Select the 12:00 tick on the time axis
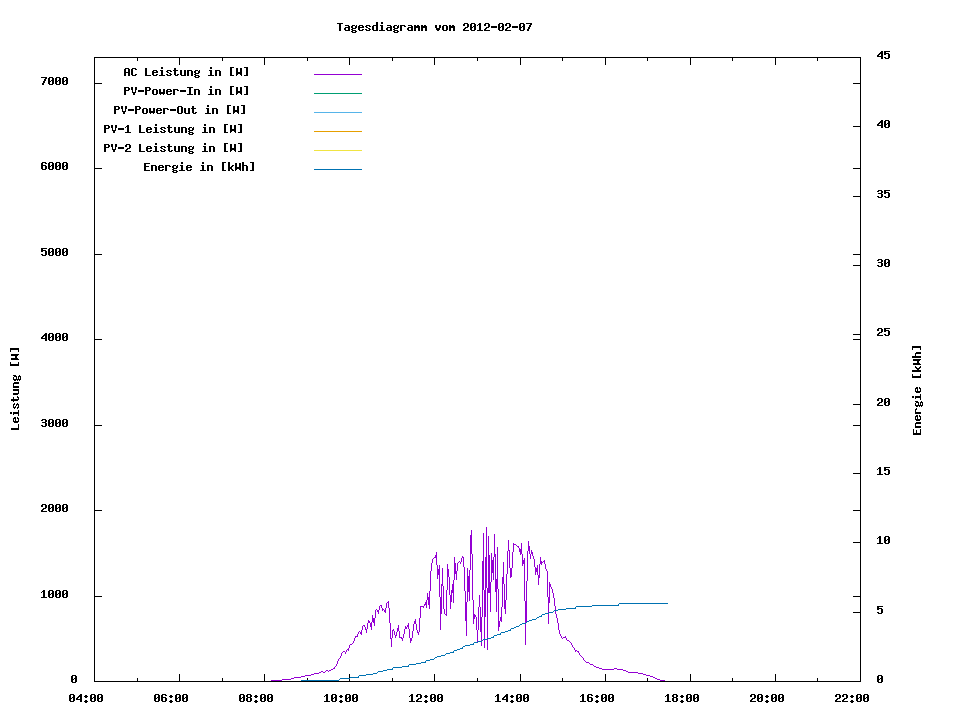This screenshot has height=720, width=960. tap(426, 698)
